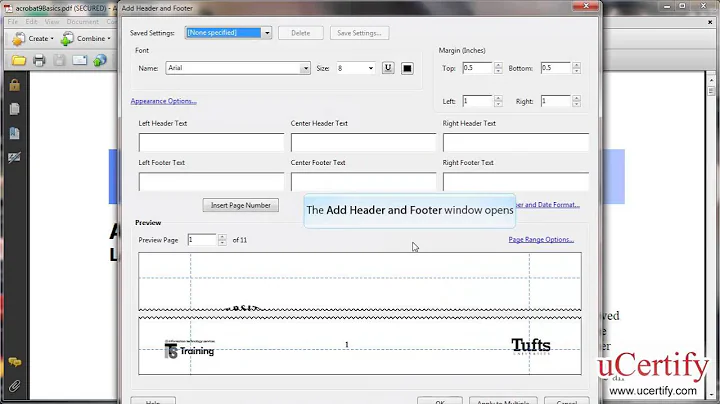Open the Page Number and Date Format link

click(547, 205)
